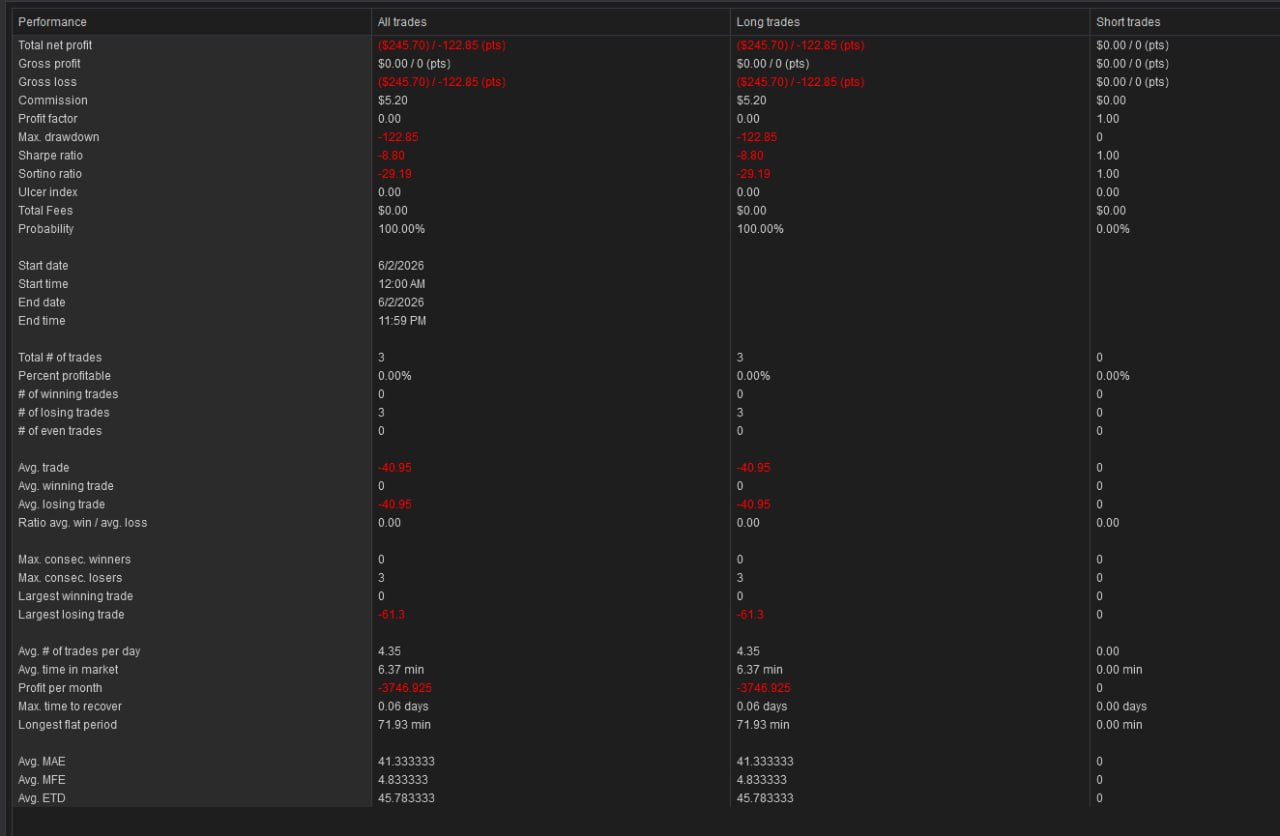Click Short trades Profit factor value 1.00

[1108, 119]
